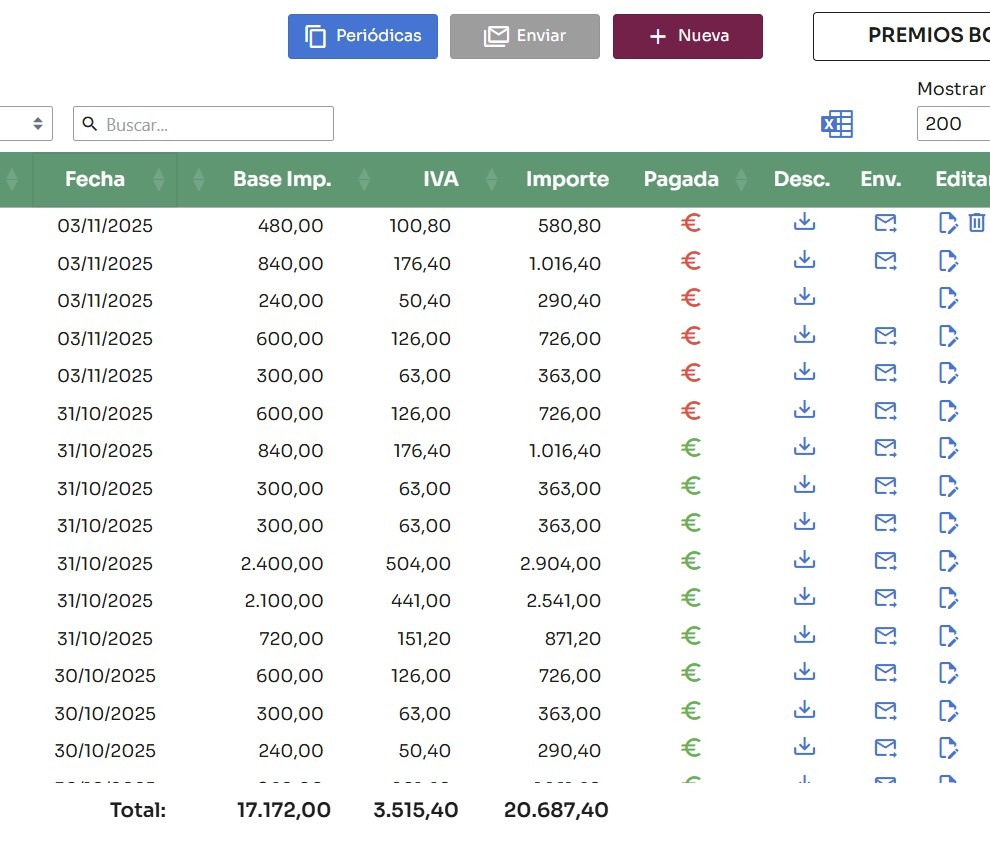Create a new invoice with Nueva
This screenshot has height=847, width=990.
pyautogui.click(x=688, y=36)
